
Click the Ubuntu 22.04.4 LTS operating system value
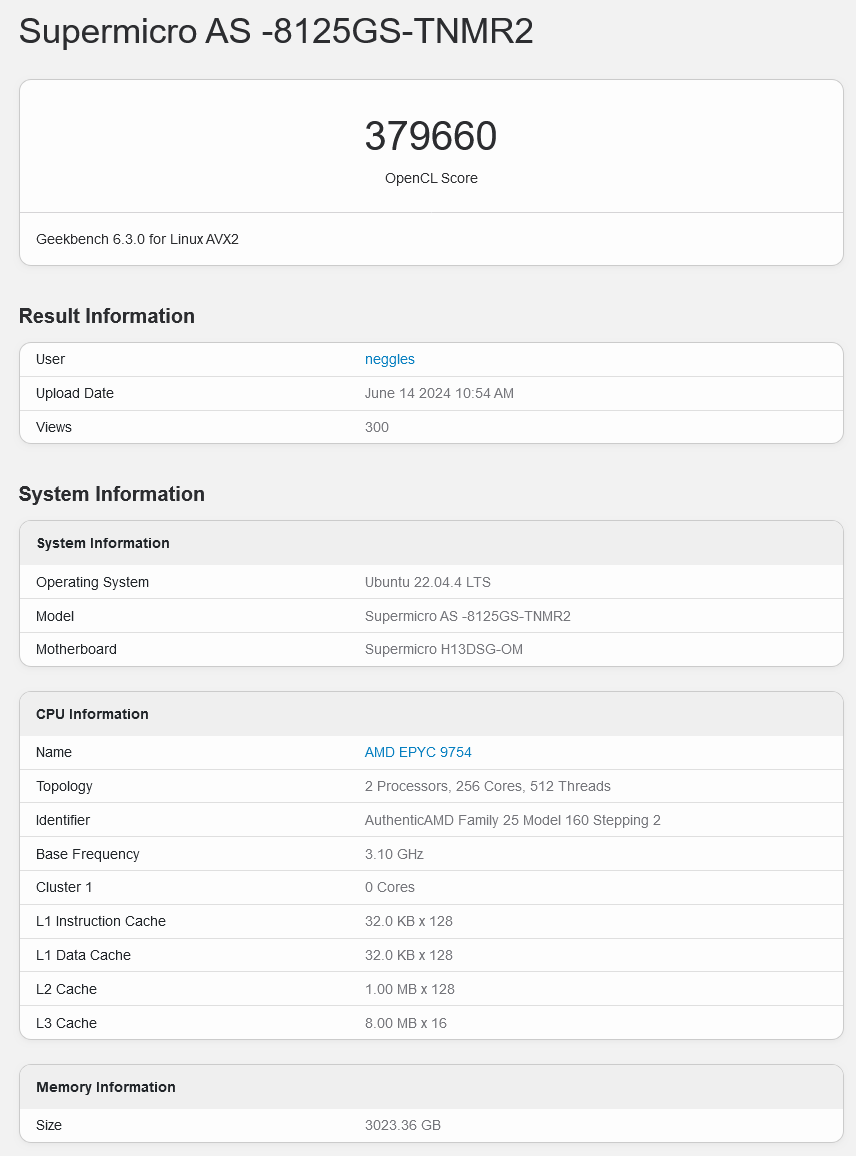[x=427, y=582]
